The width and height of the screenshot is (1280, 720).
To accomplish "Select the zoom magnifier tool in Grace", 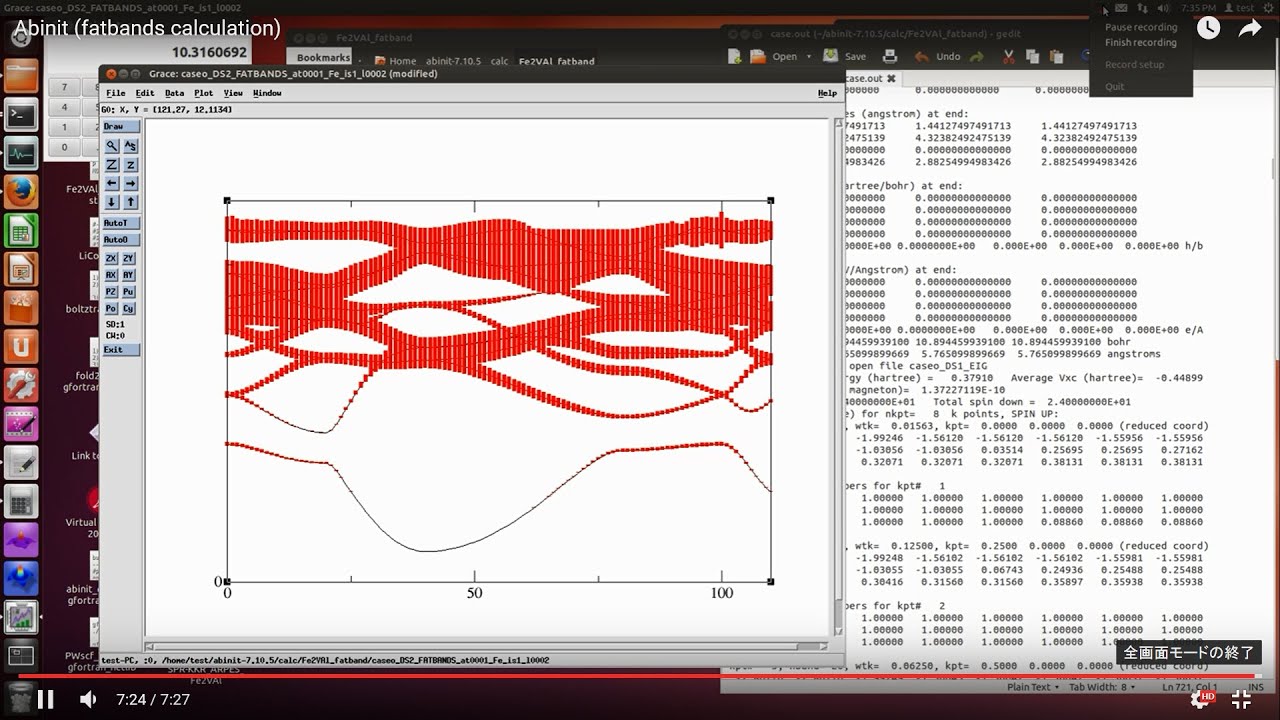I will [x=112, y=146].
